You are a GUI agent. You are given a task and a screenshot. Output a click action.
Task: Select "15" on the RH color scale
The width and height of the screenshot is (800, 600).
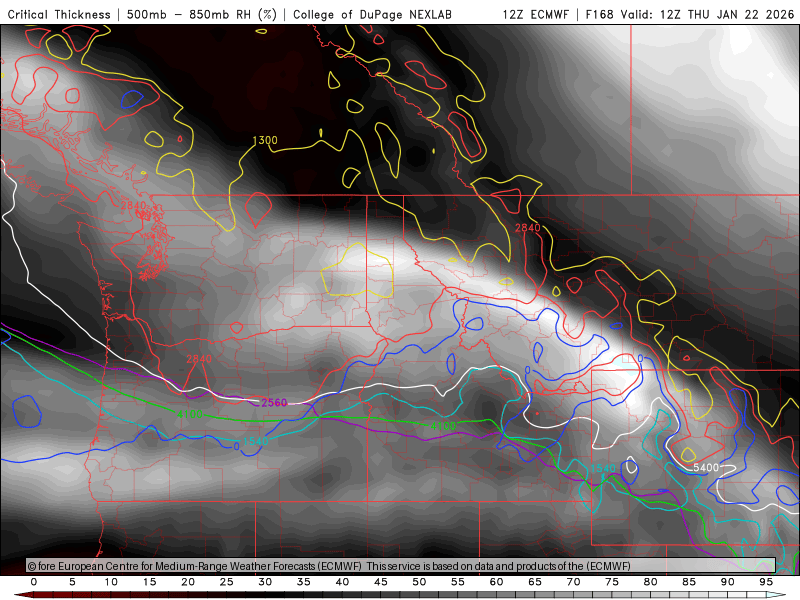pos(149,582)
